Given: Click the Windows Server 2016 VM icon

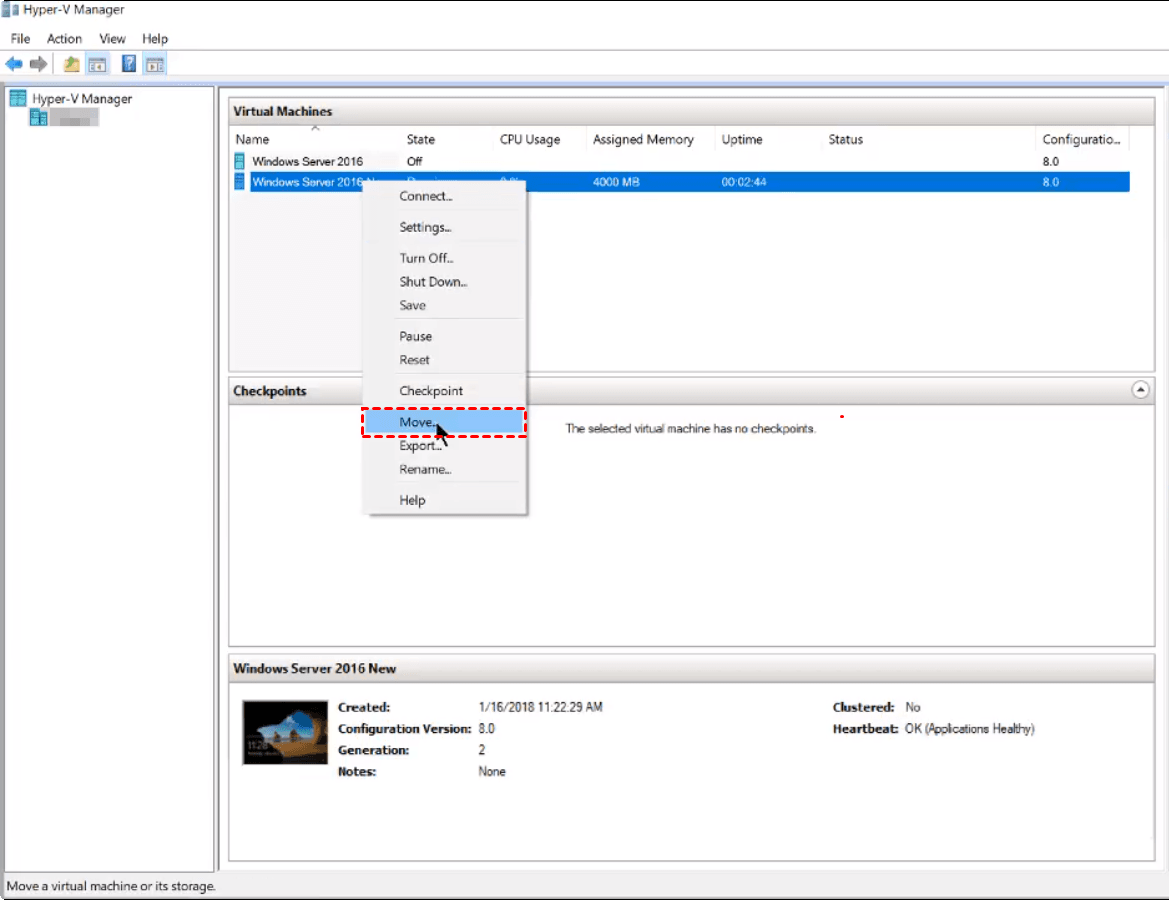Looking at the screenshot, I should click(x=240, y=161).
